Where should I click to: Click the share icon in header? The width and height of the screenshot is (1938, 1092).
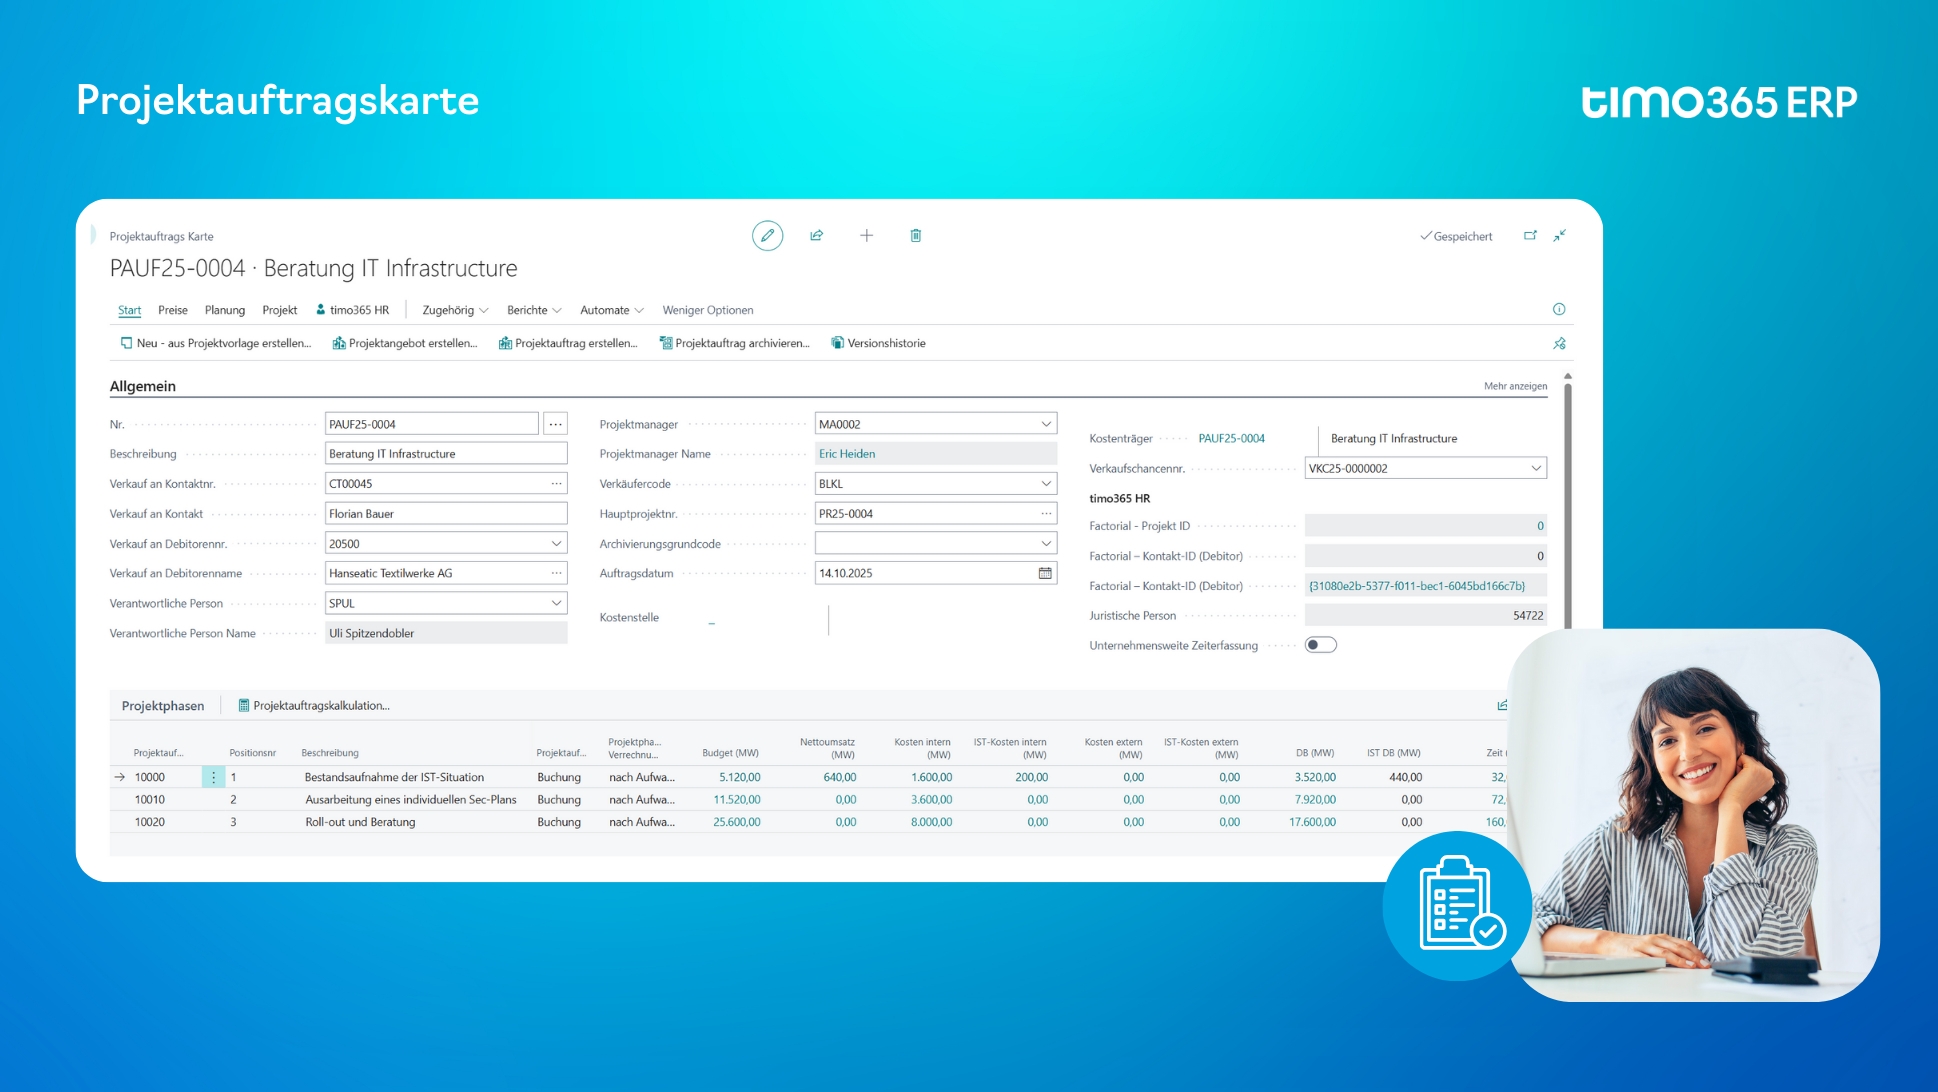816,236
